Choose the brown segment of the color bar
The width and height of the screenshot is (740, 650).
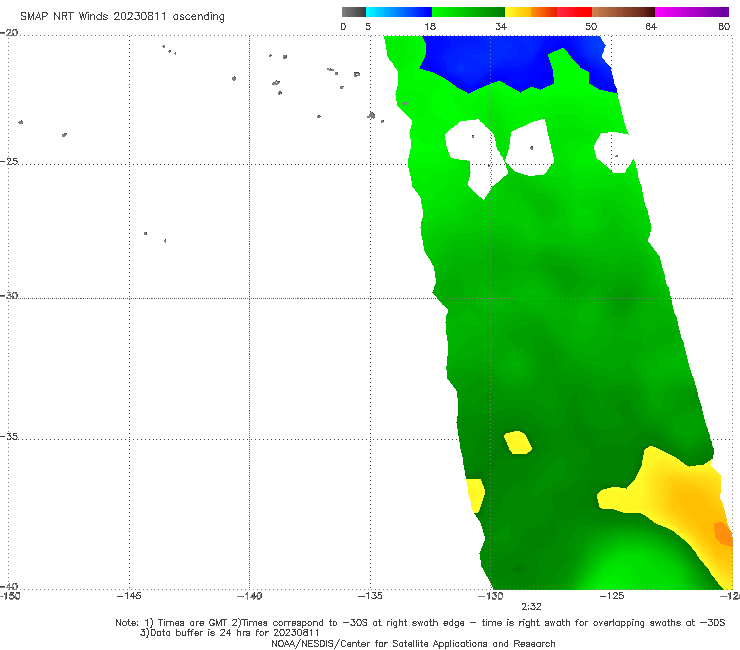[x=623, y=12]
